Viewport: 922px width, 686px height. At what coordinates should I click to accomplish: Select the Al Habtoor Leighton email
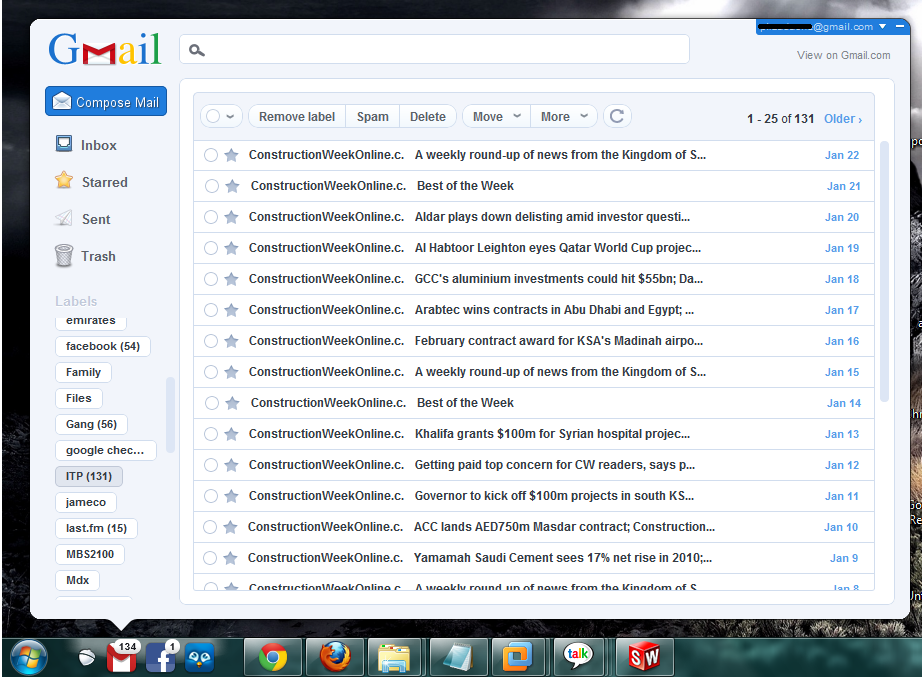point(211,248)
